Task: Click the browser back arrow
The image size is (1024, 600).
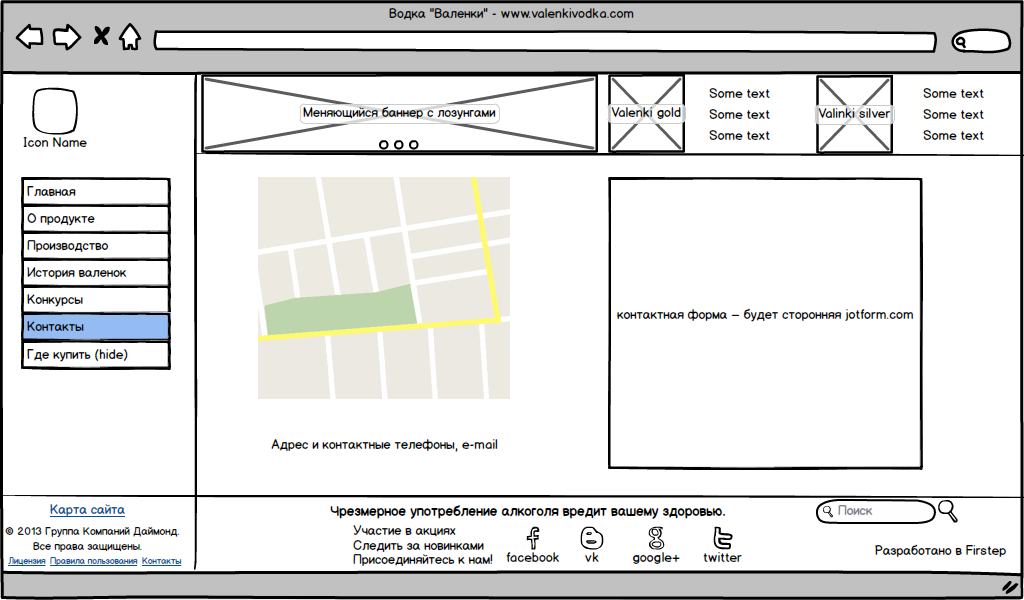Action: [x=29, y=37]
